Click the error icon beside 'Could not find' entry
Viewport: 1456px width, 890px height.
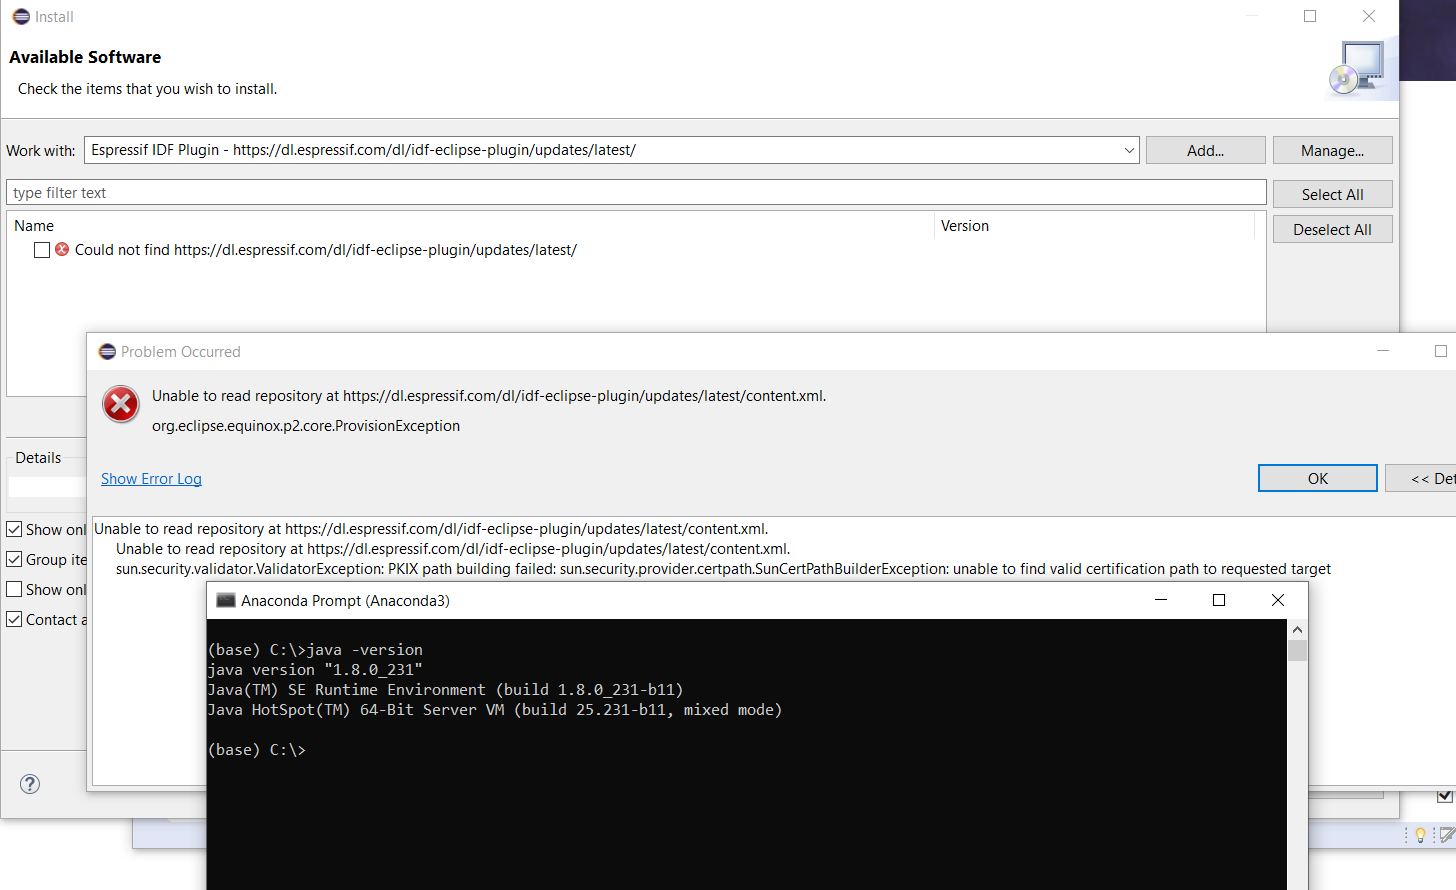[60, 249]
